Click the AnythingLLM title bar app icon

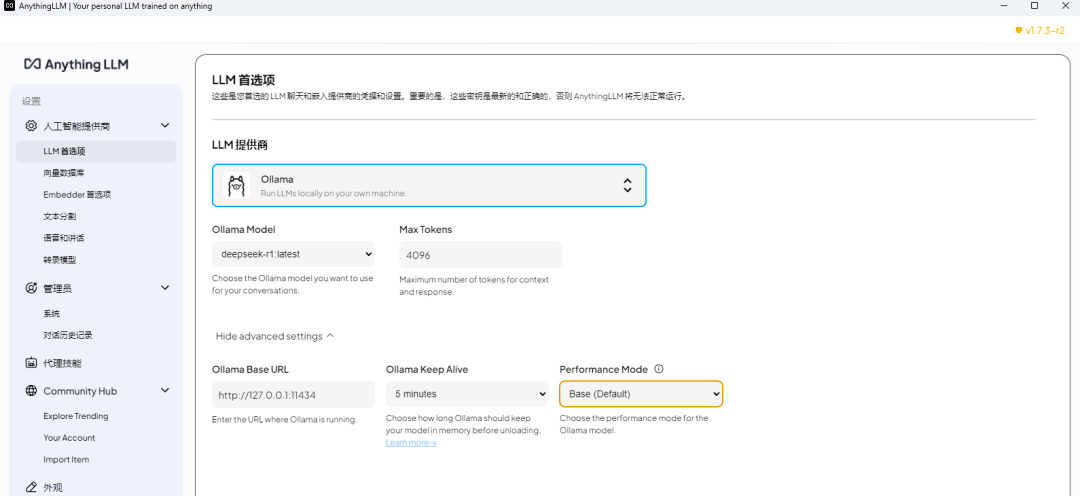coord(10,6)
